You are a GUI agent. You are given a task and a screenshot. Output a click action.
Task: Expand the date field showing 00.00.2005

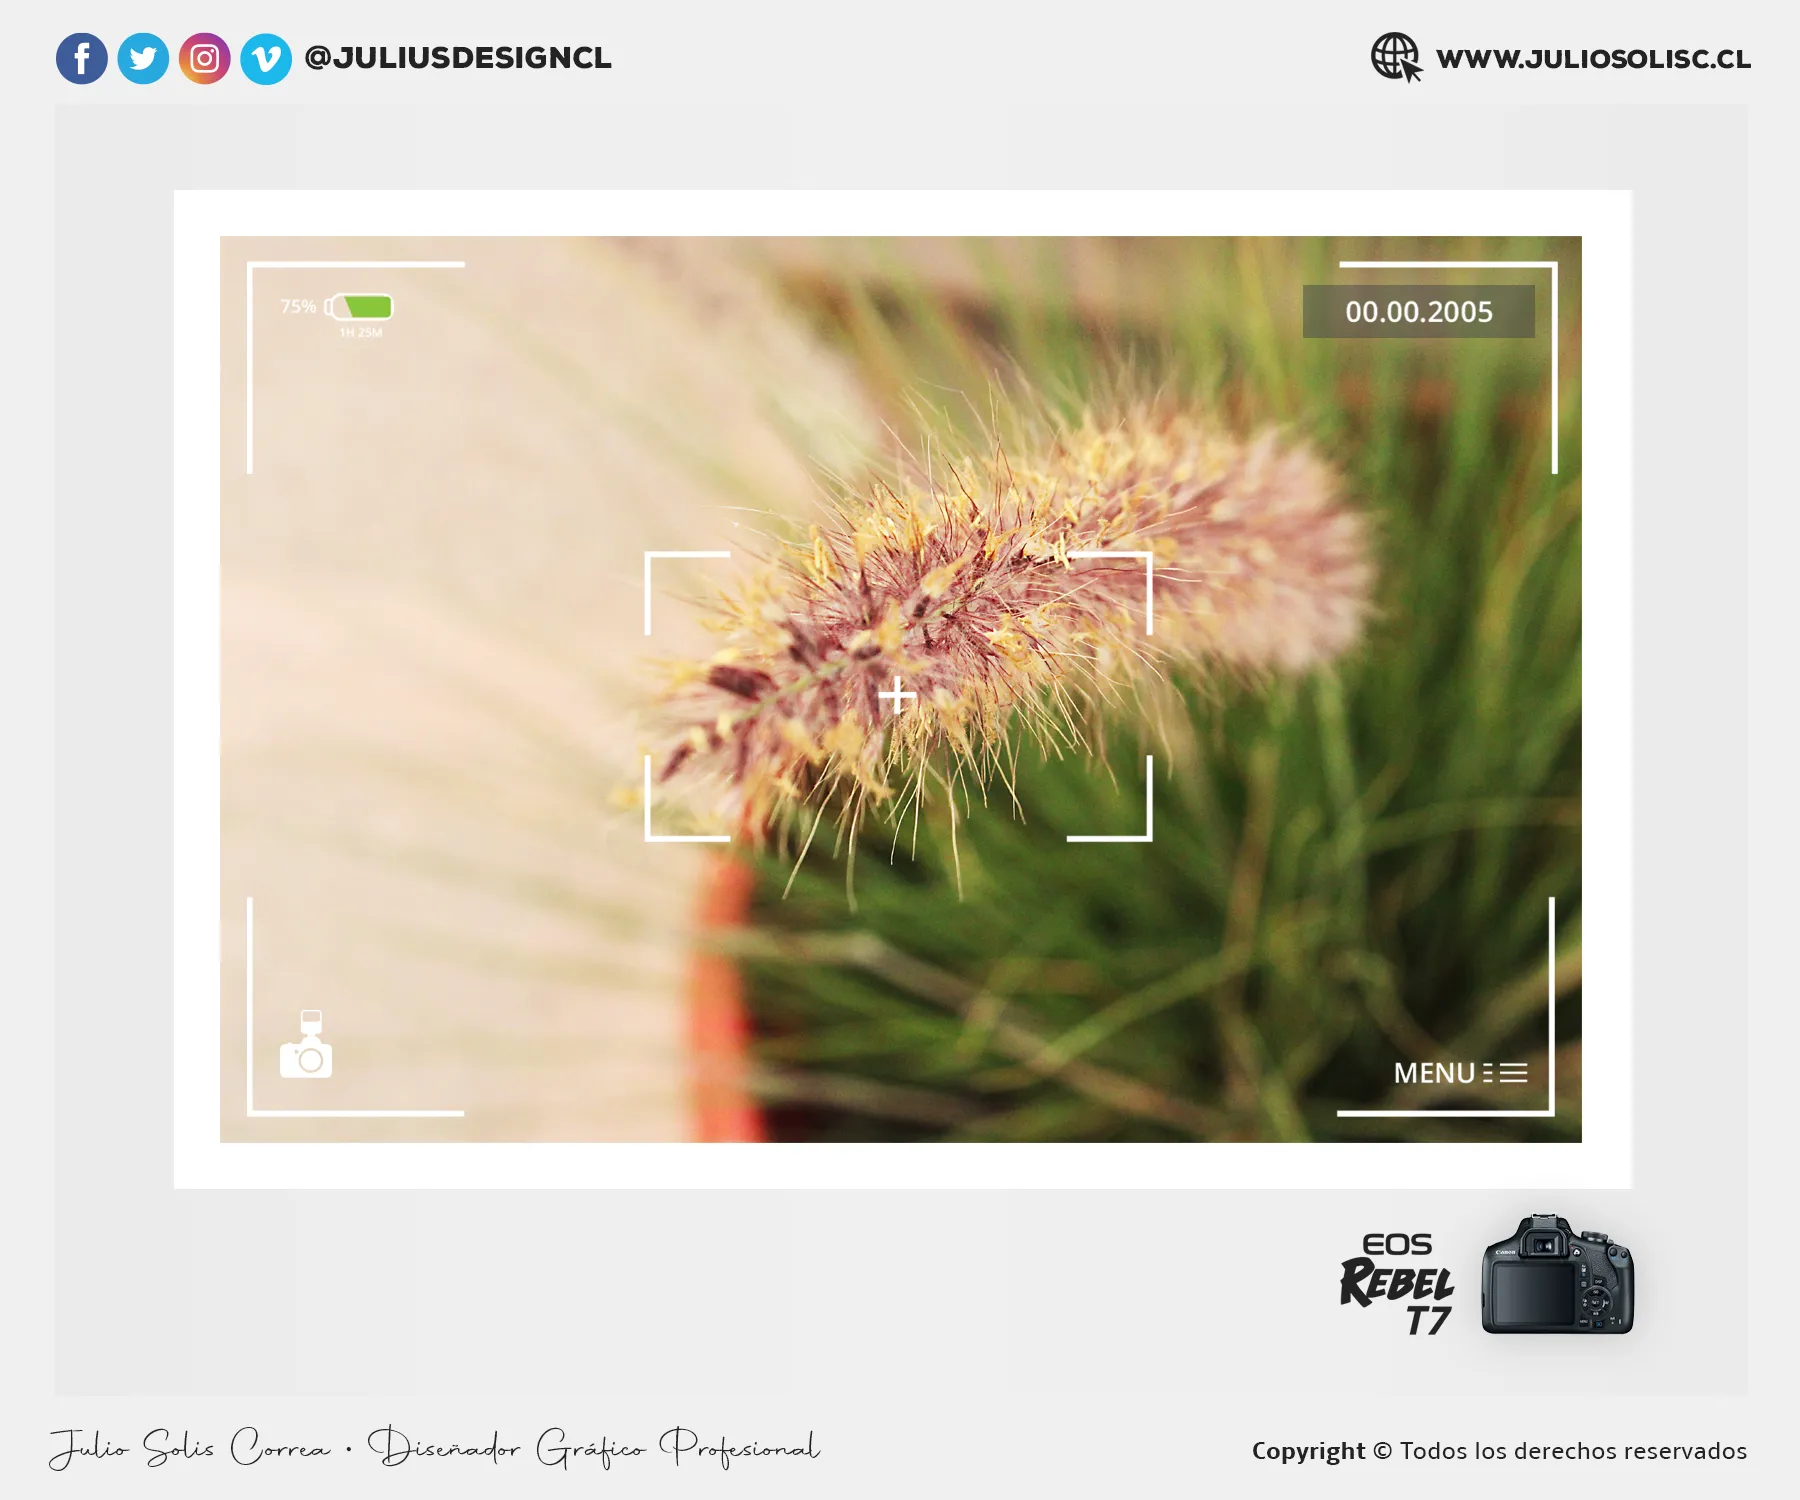point(1420,312)
